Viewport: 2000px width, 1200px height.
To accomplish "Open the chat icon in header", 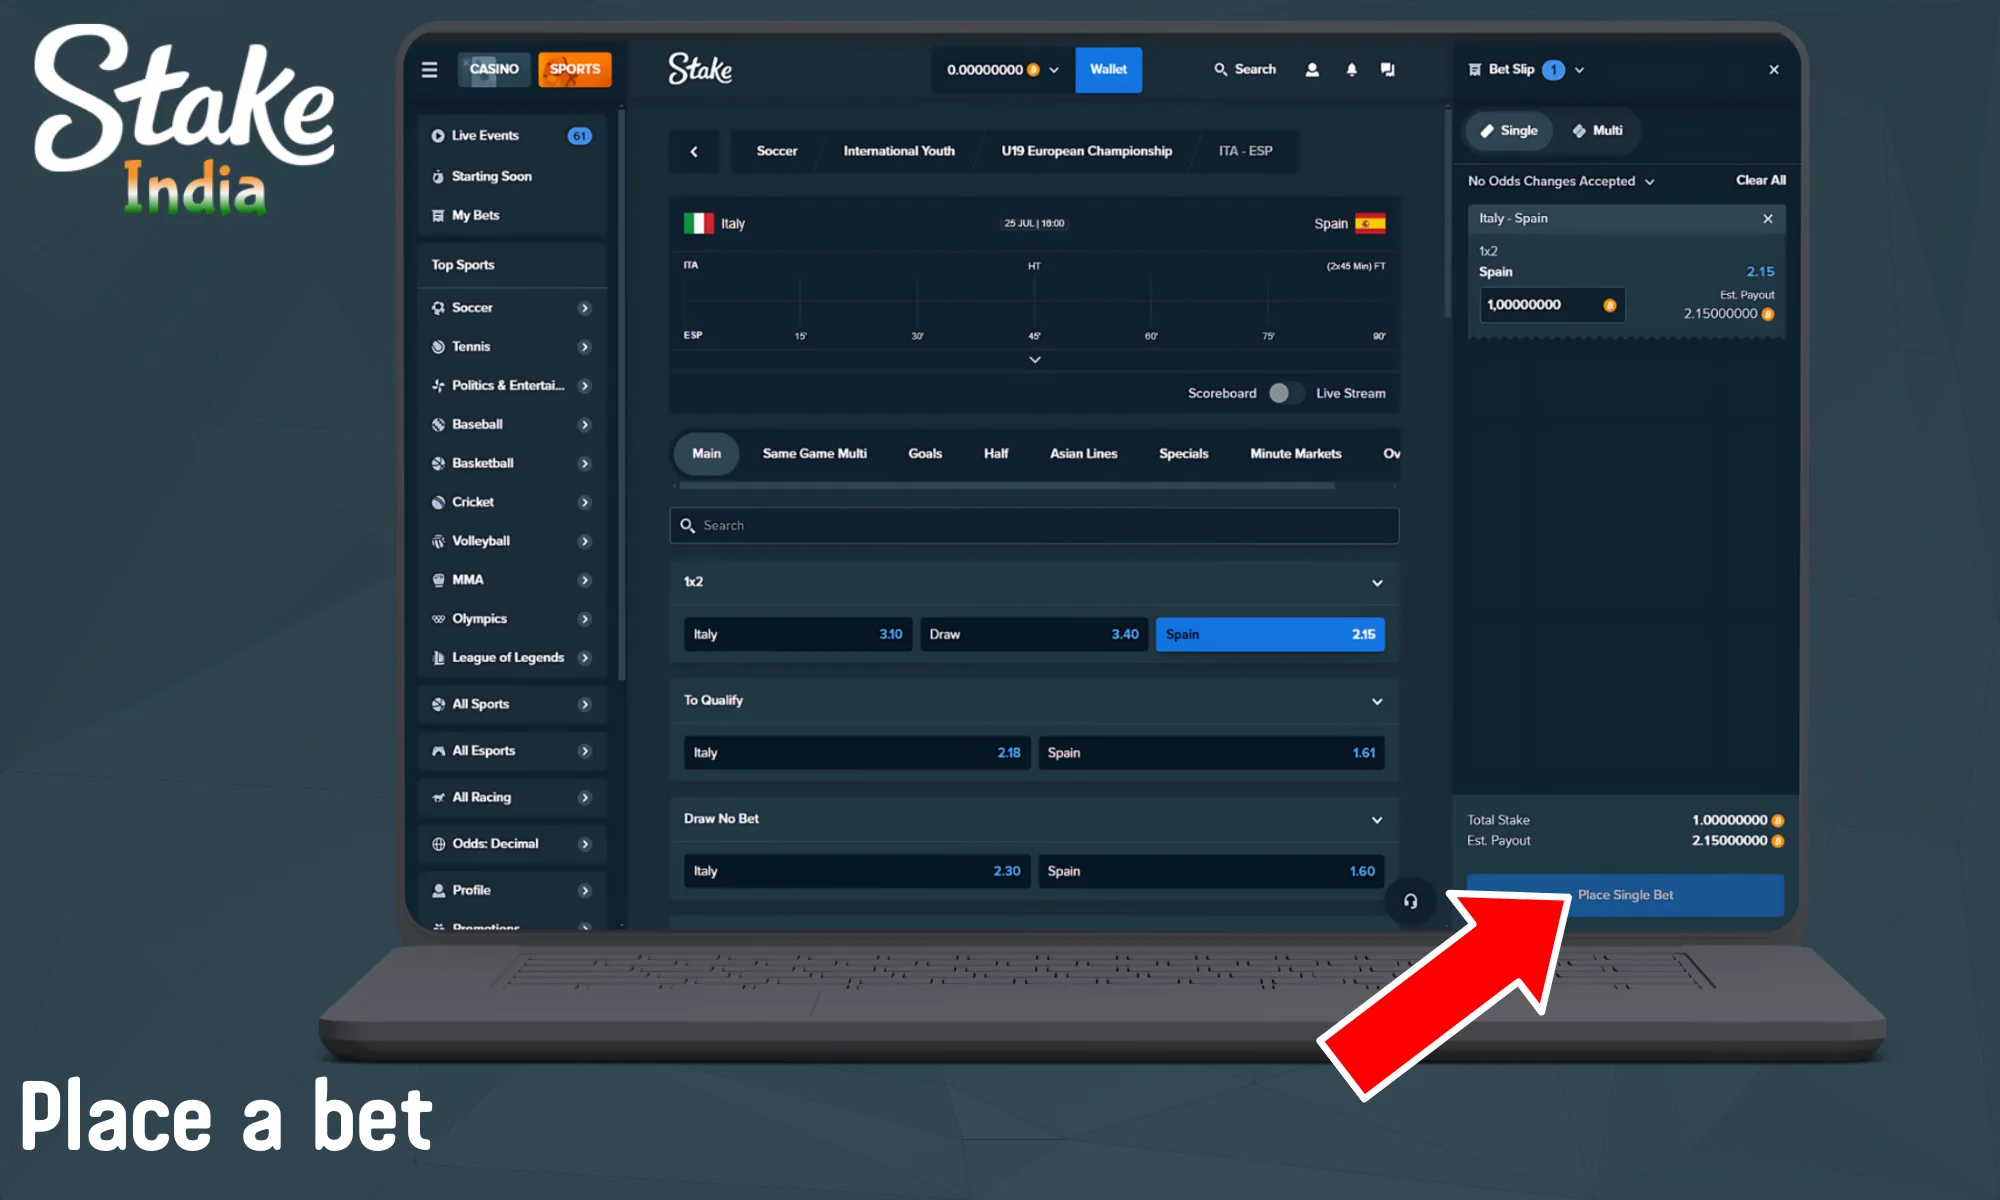I will [1388, 70].
